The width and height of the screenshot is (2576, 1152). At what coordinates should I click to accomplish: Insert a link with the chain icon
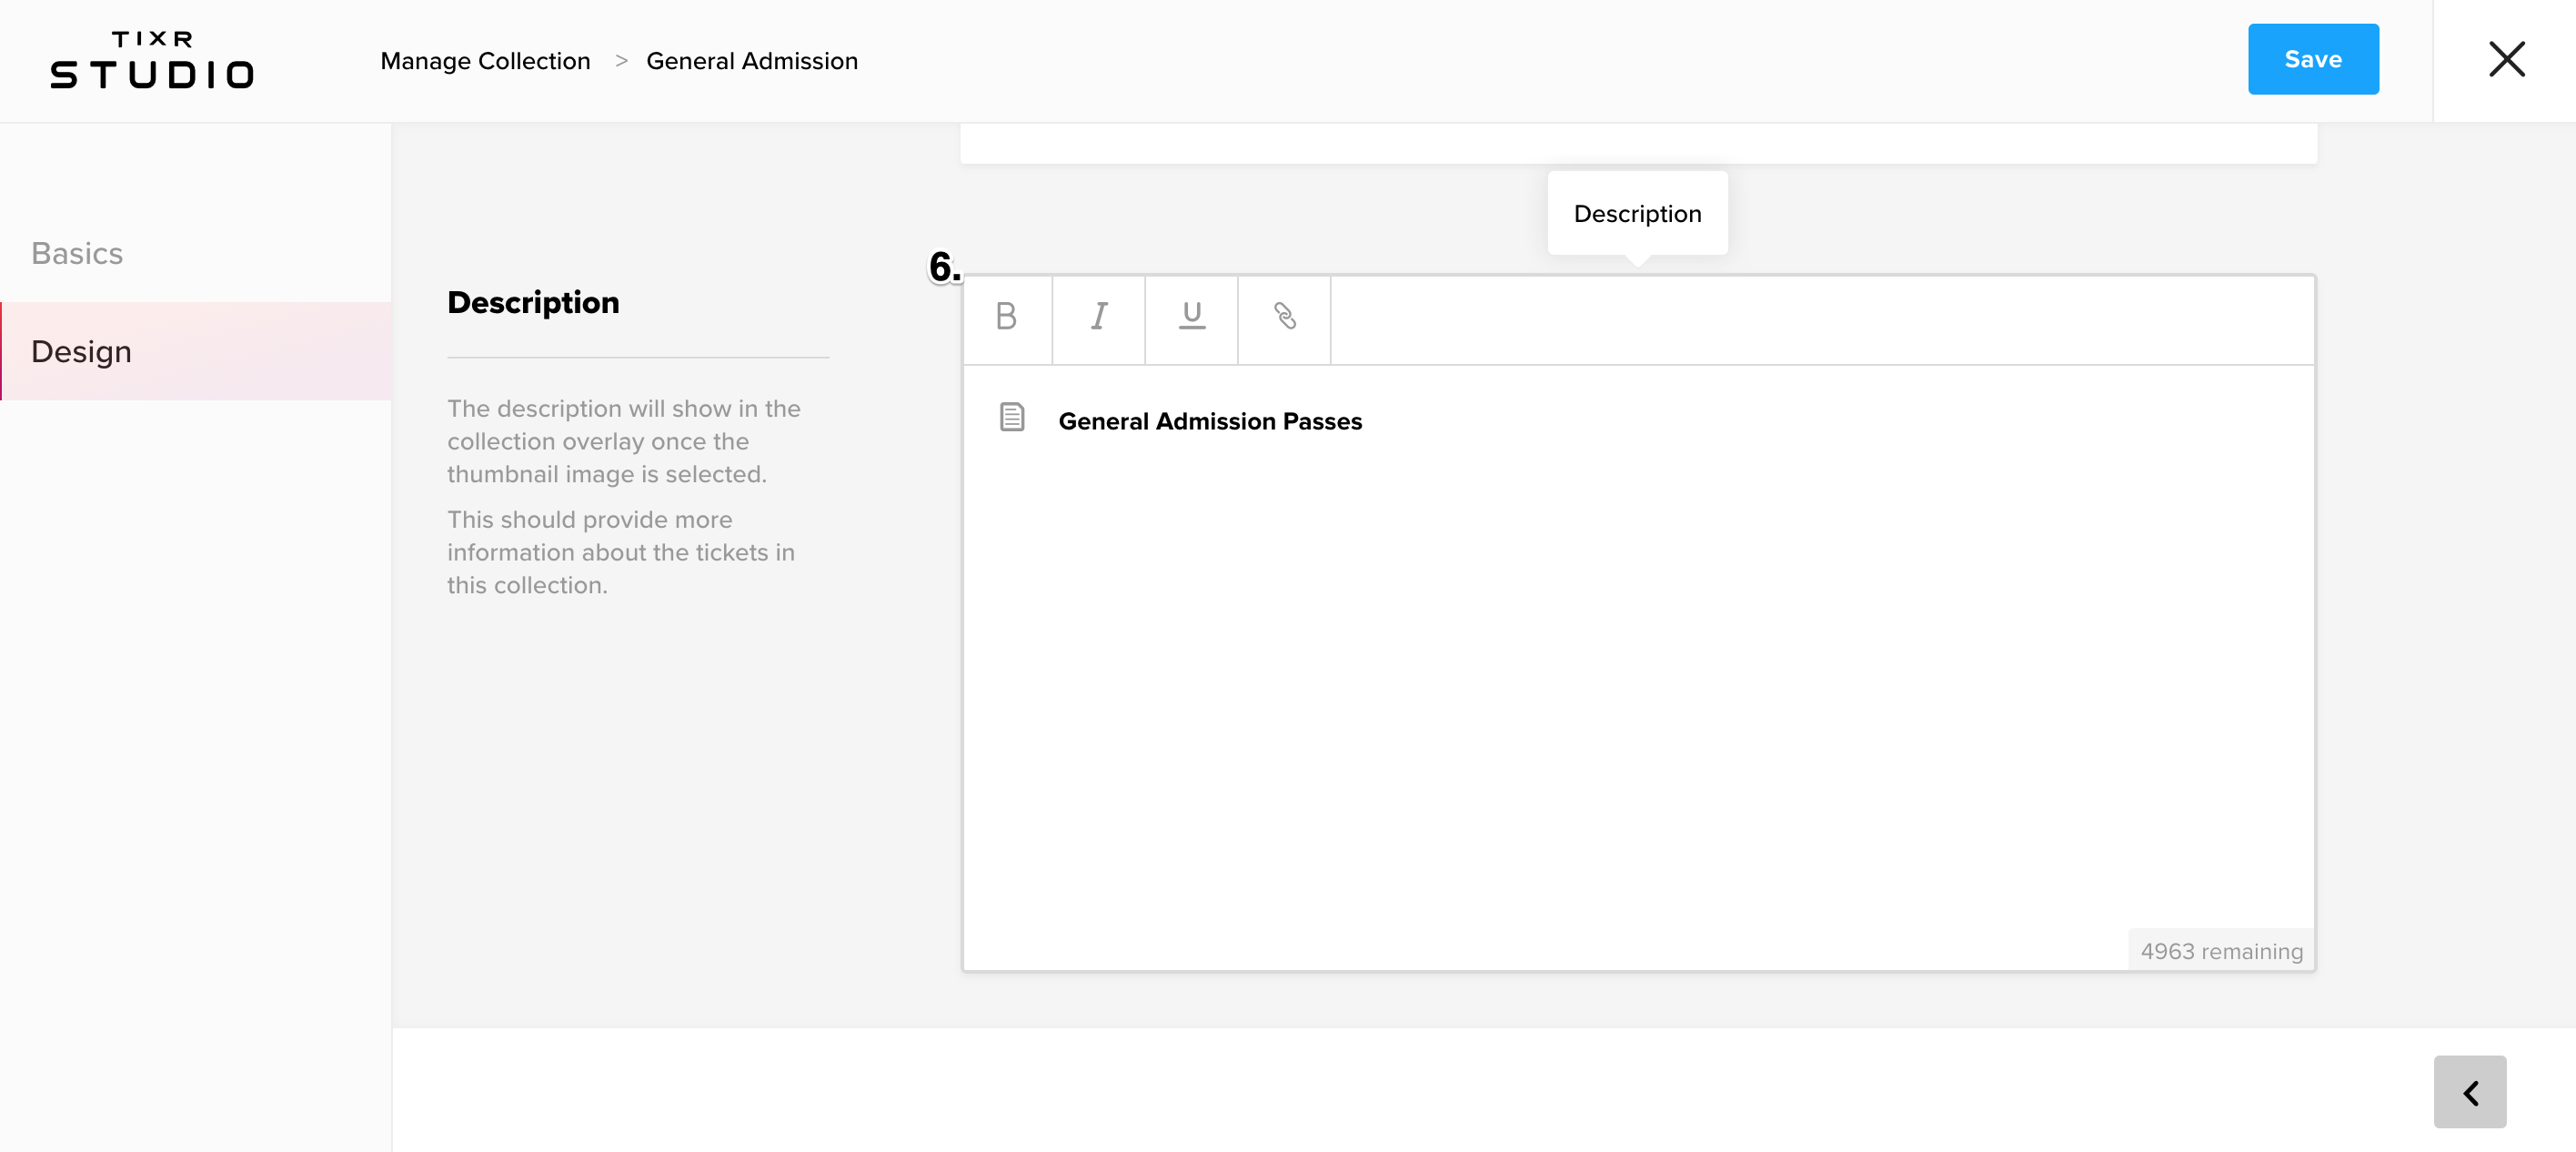pyautogui.click(x=1284, y=318)
